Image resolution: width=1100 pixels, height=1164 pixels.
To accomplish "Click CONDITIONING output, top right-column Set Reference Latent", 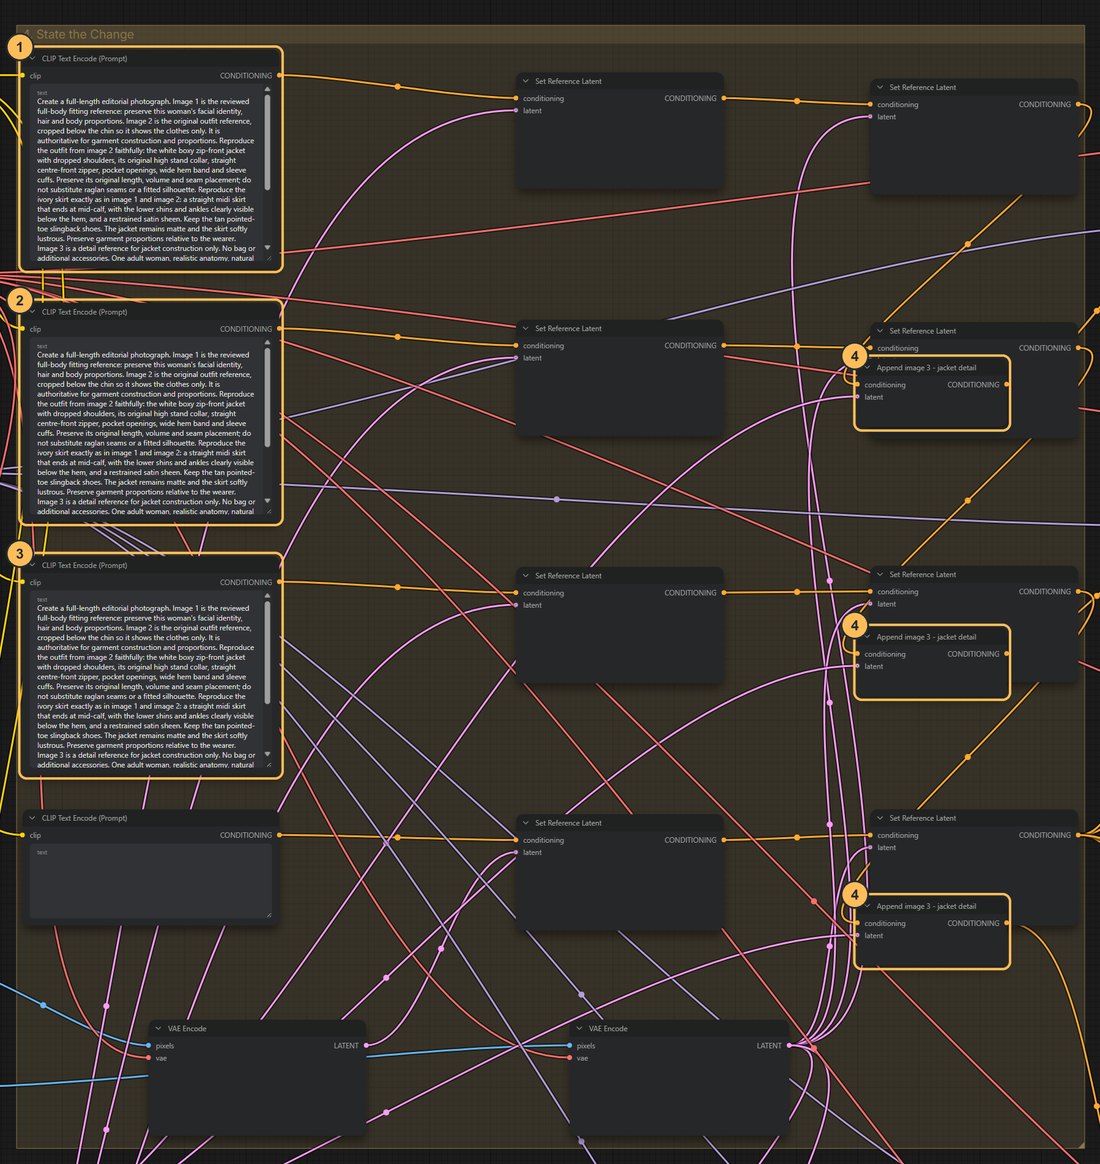I will click(x=1078, y=105).
